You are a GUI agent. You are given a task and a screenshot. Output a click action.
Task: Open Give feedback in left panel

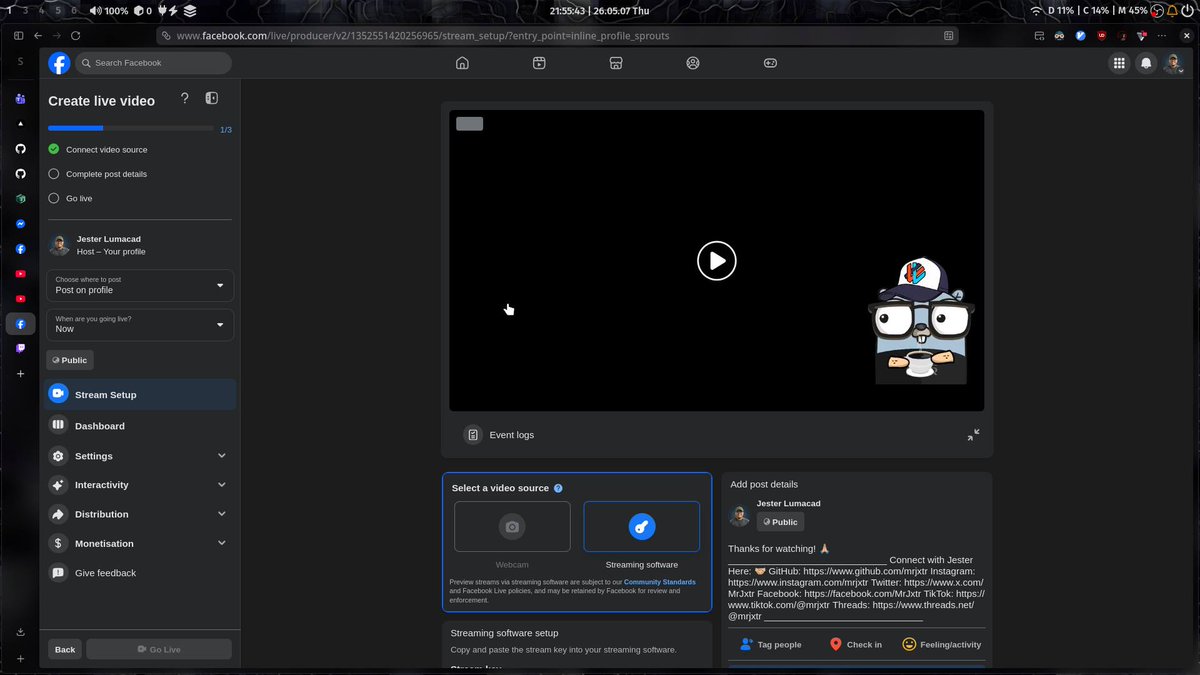[x=140, y=573]
